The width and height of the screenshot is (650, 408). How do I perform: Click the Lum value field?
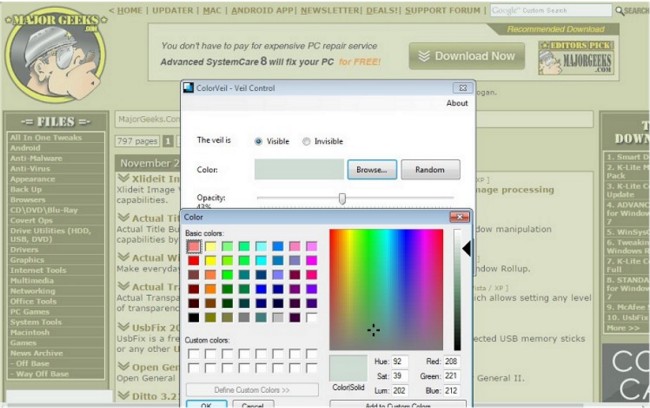tap(399, 391)
